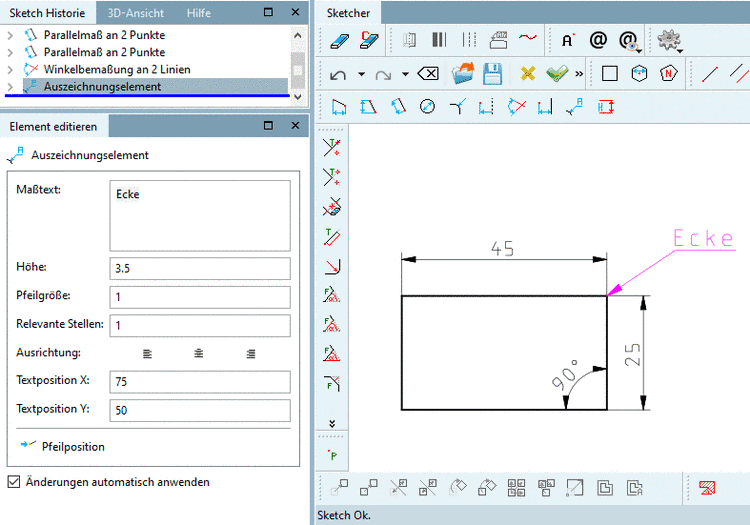Click the blue eraser icon
The width and height of the screenshot is (750, 525).
[339, 41]
